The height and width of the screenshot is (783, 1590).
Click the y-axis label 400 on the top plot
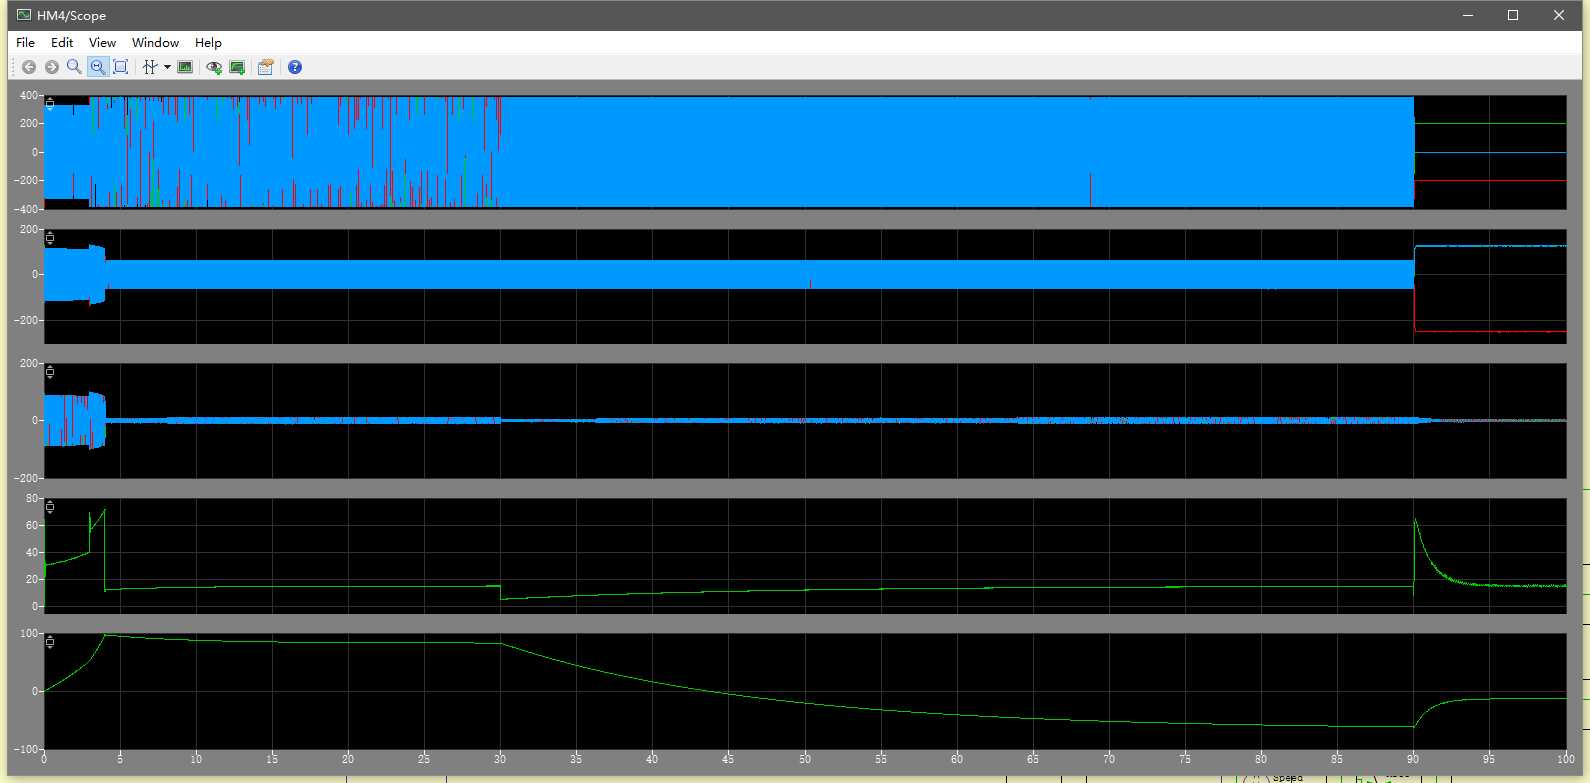[29, 96]
